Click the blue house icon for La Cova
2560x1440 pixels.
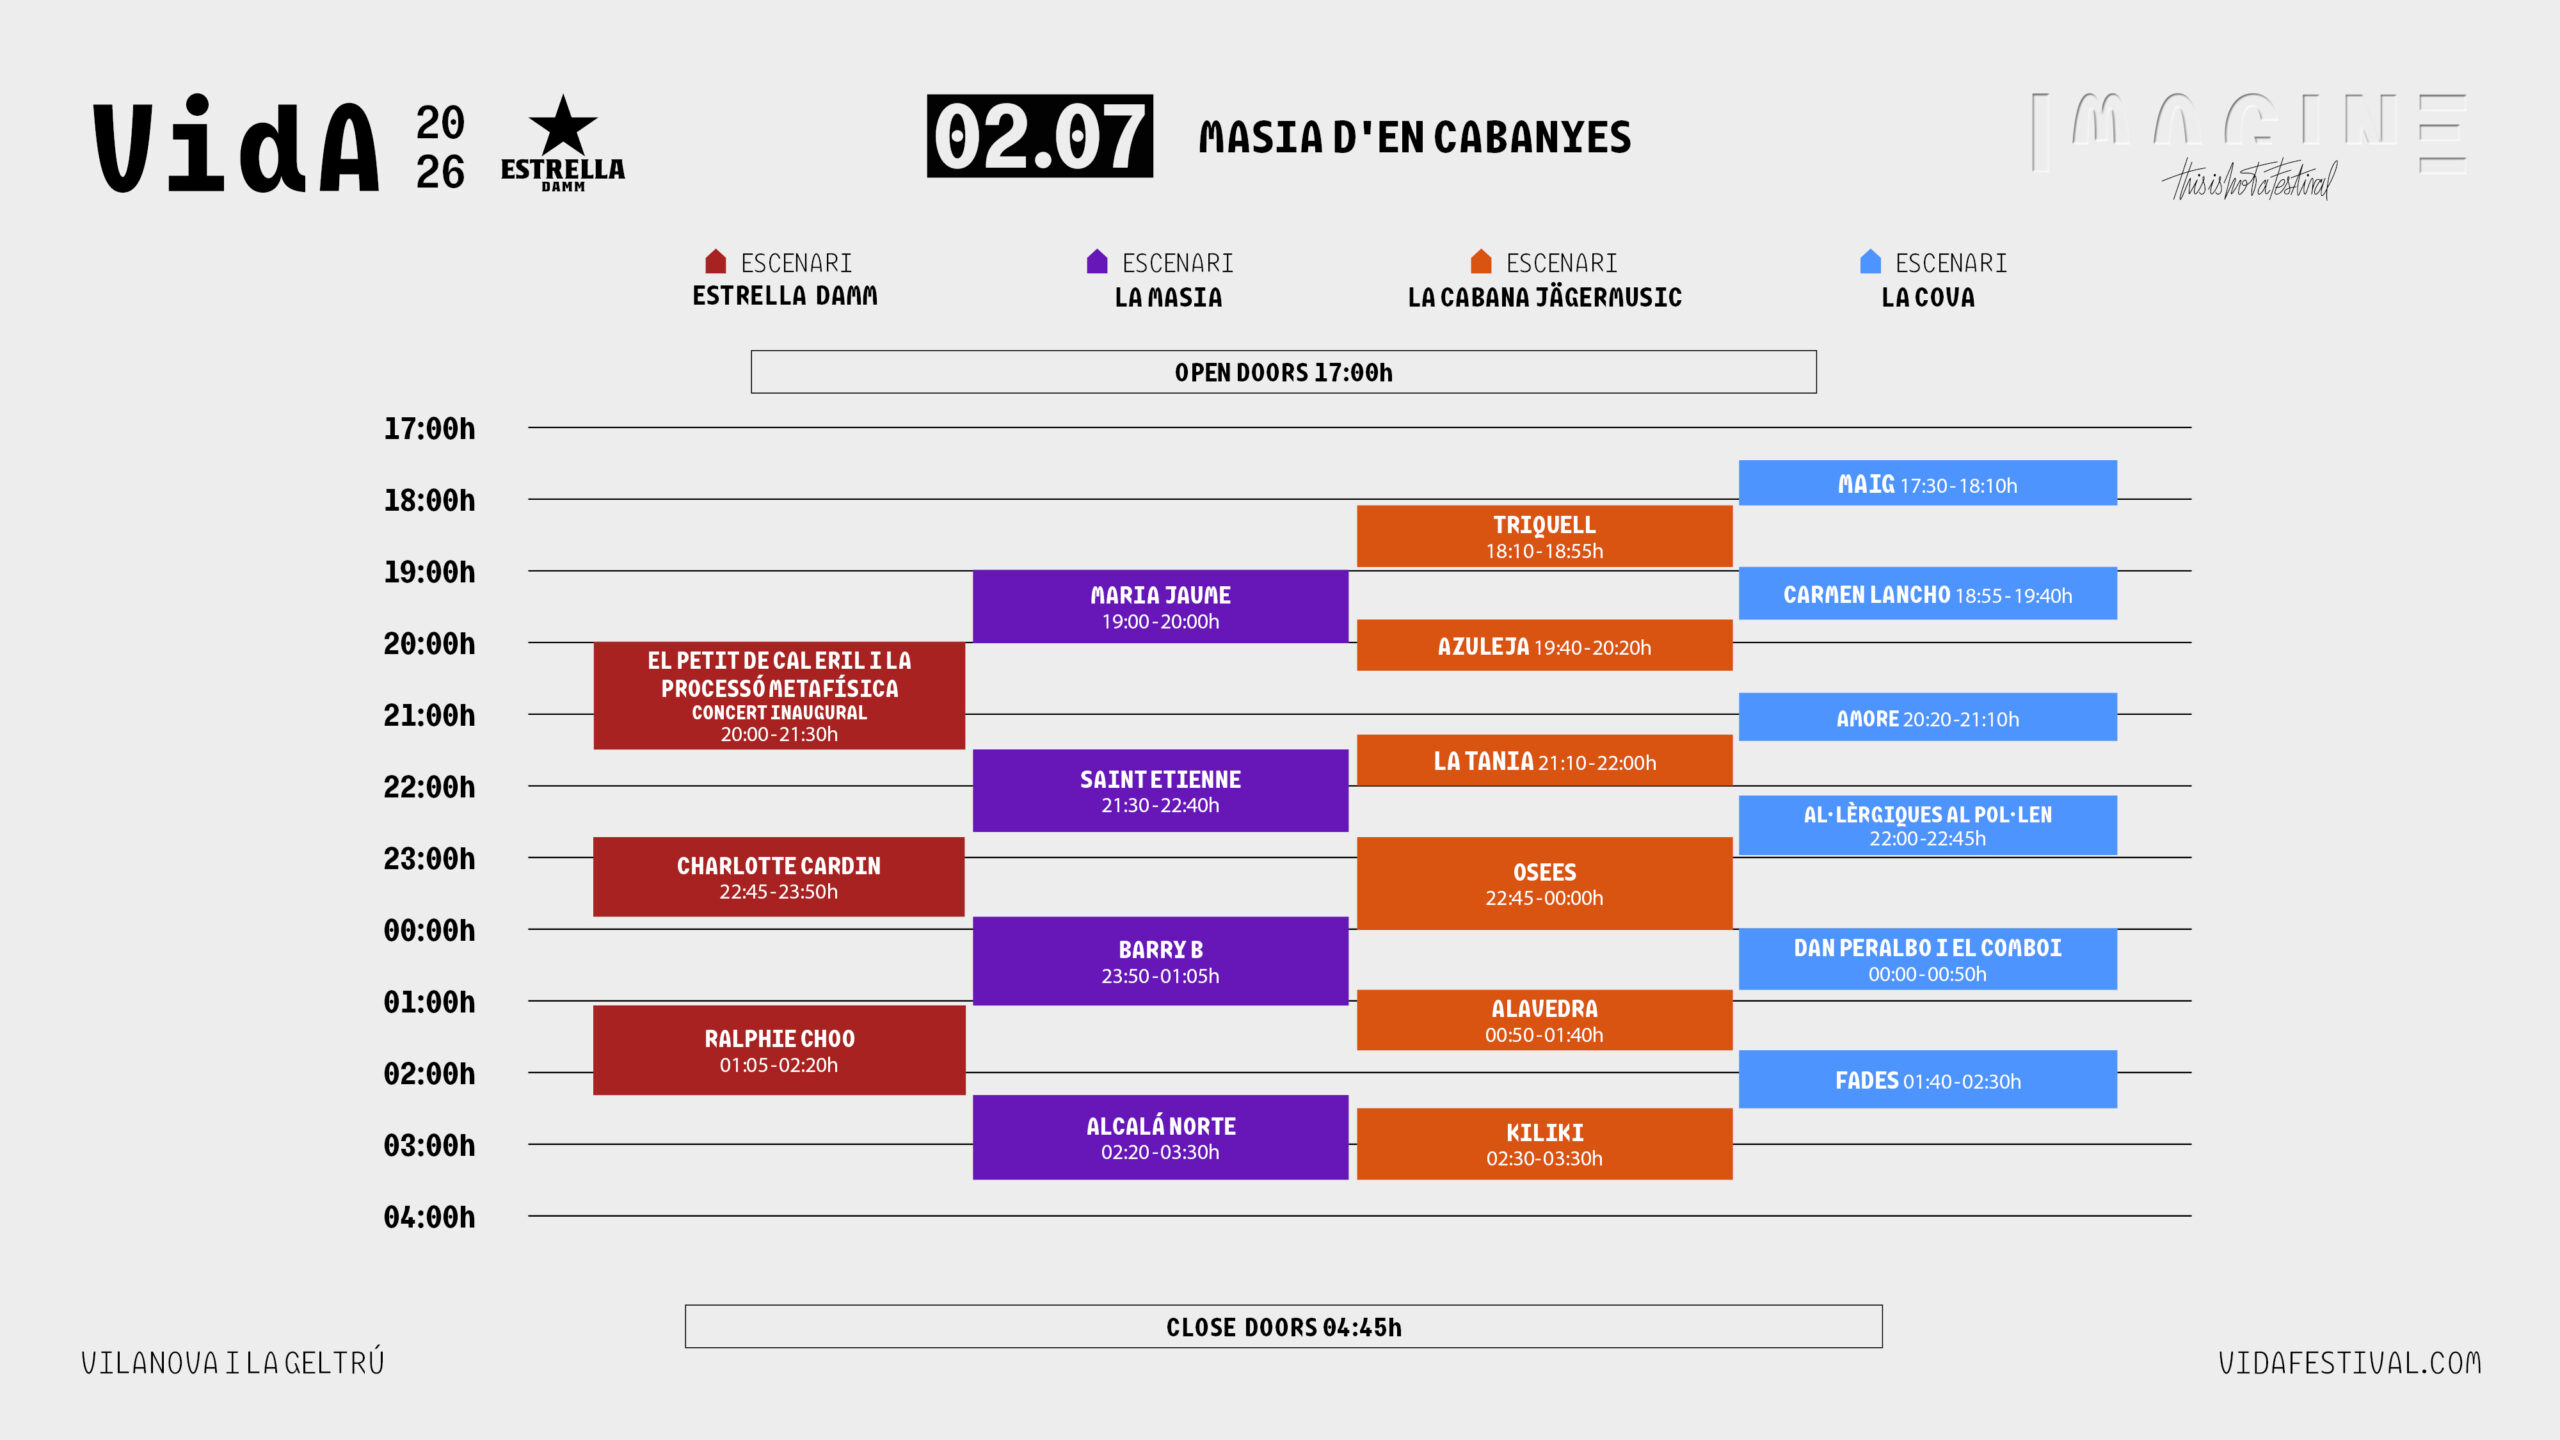[1870, 262]
